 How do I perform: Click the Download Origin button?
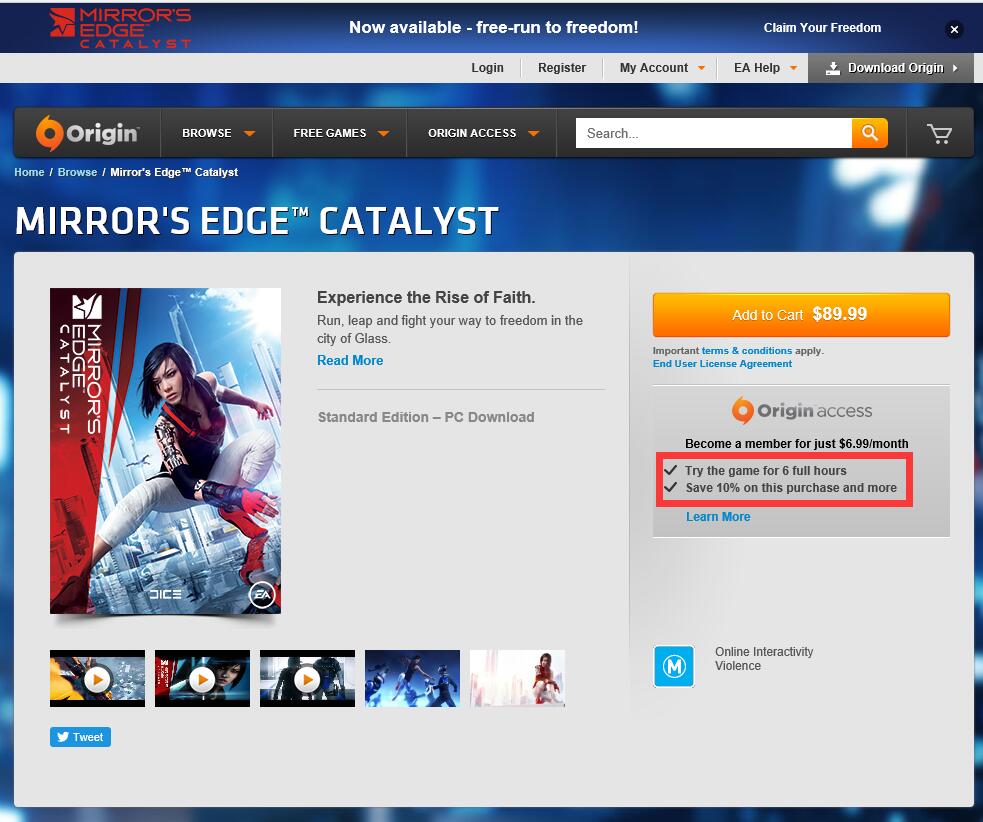[891, 68]
